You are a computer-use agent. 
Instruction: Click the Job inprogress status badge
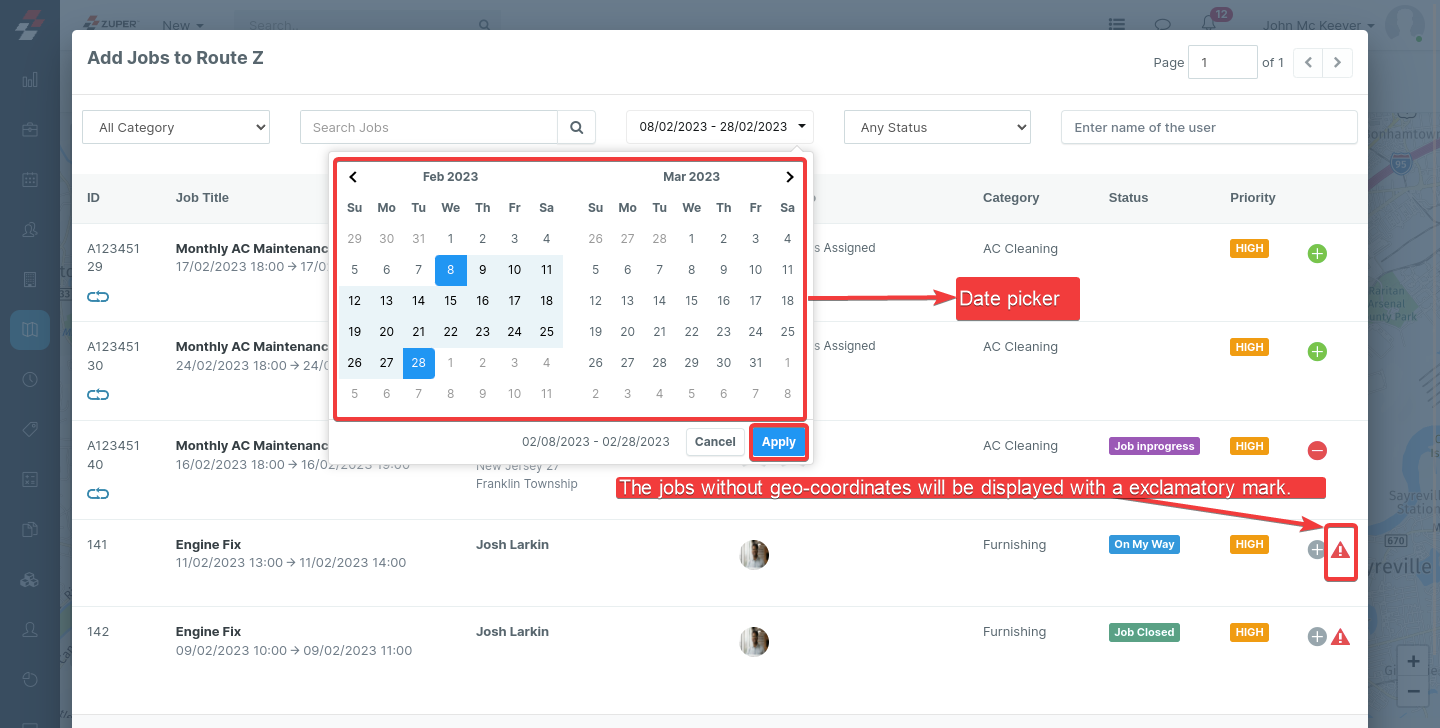coord(1154,446)
